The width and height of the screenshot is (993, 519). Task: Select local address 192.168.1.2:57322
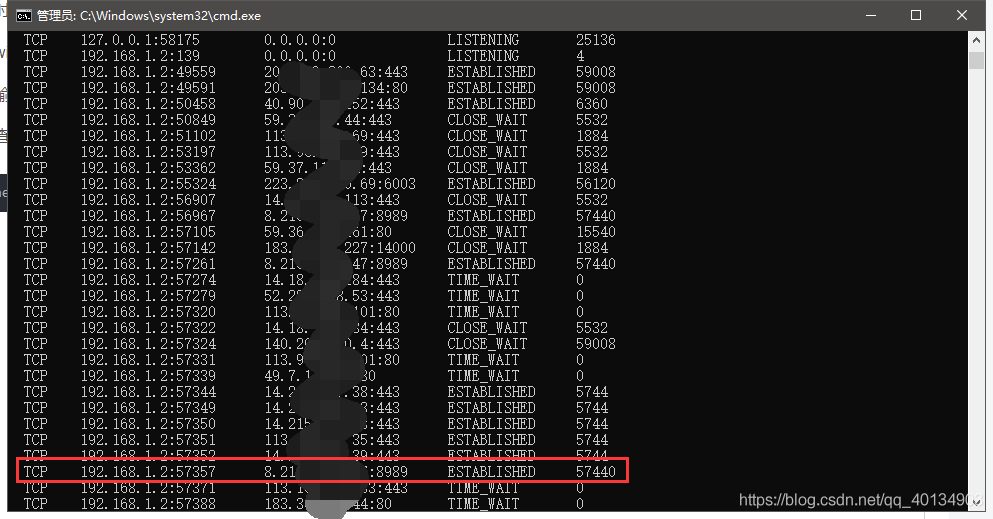[148, 328]
